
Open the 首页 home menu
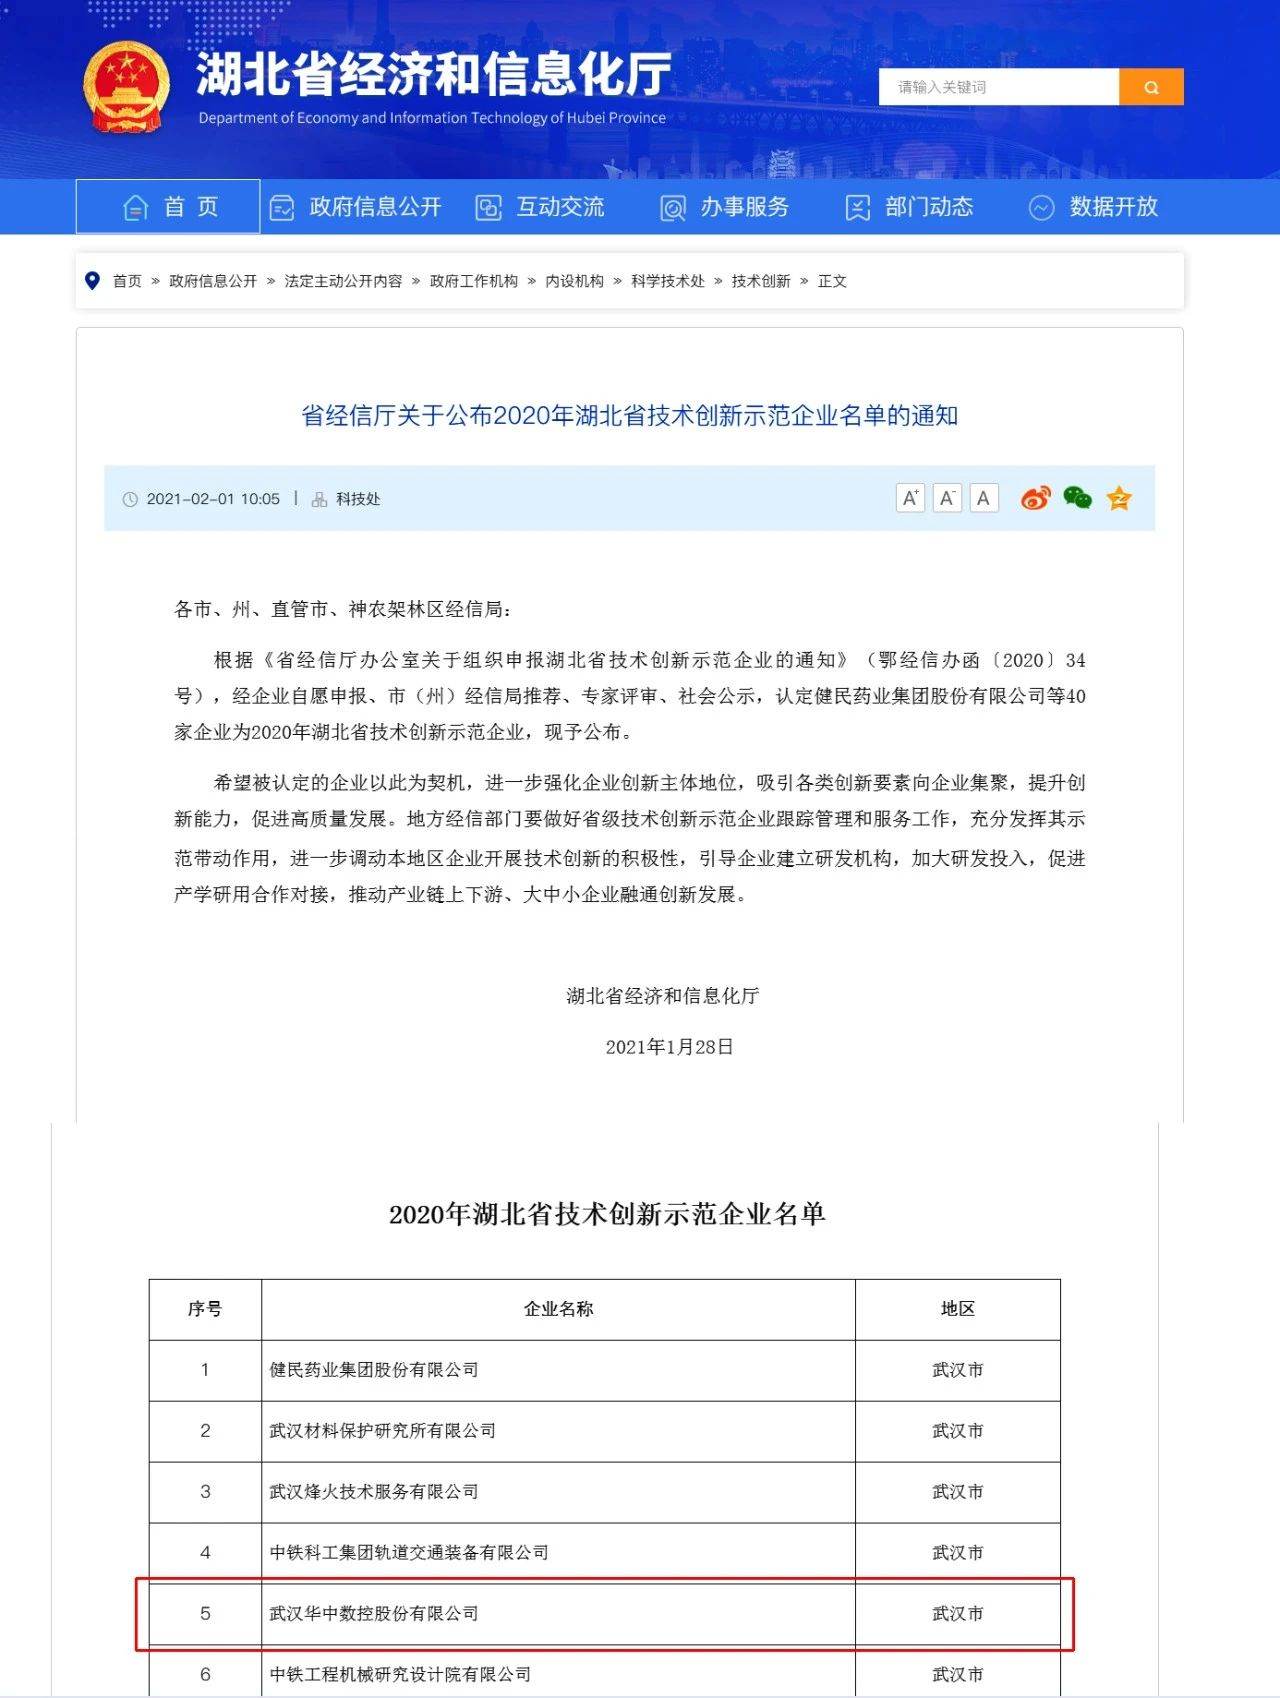(x=168, y=206)
